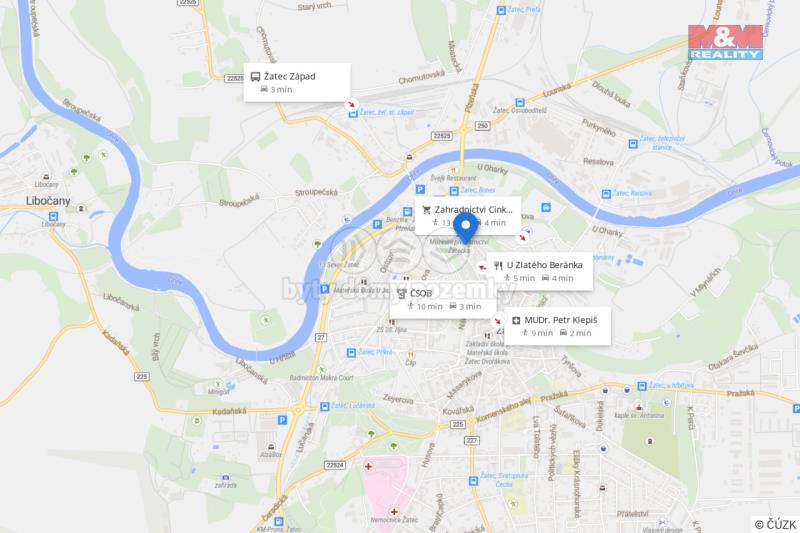
Task: Click the ČÚZK copyright link
Action: point(775,525)
